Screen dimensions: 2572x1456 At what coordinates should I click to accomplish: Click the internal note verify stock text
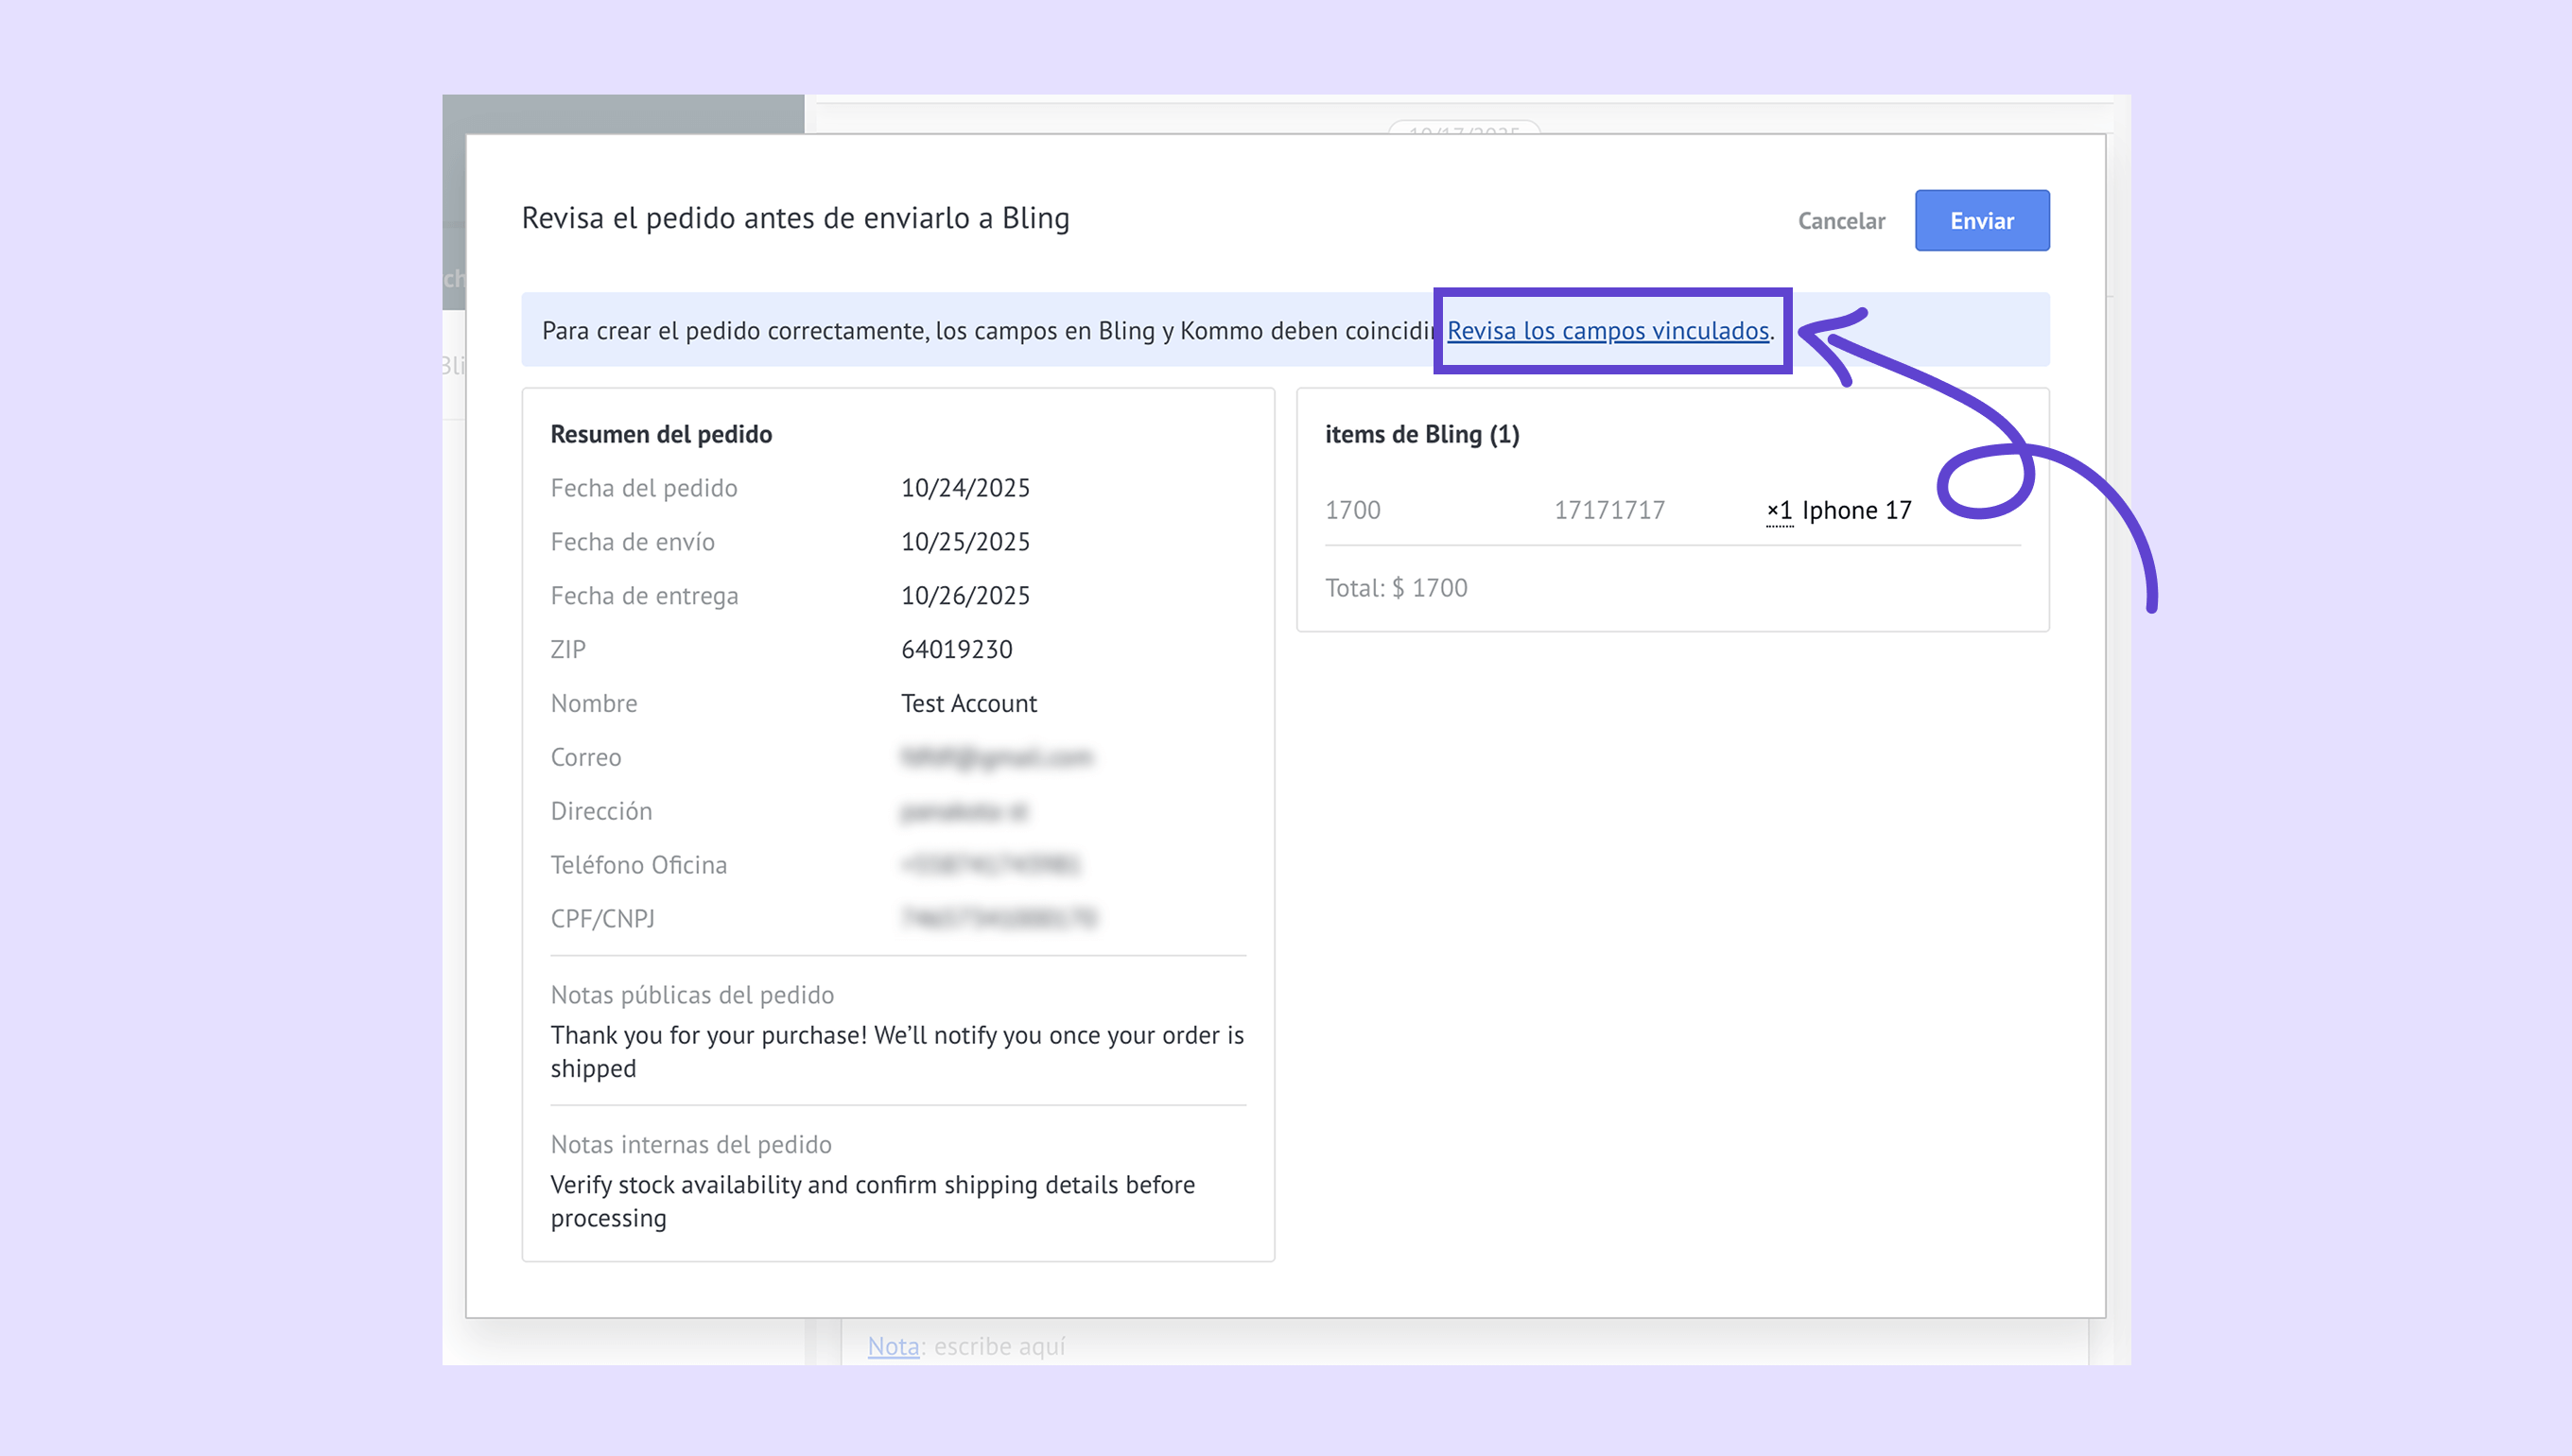point(872,1201)
